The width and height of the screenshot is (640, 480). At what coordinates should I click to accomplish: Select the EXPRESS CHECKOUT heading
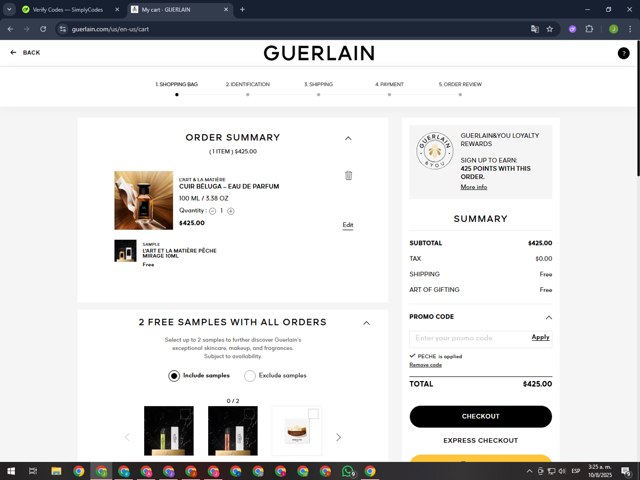(480, 440)
